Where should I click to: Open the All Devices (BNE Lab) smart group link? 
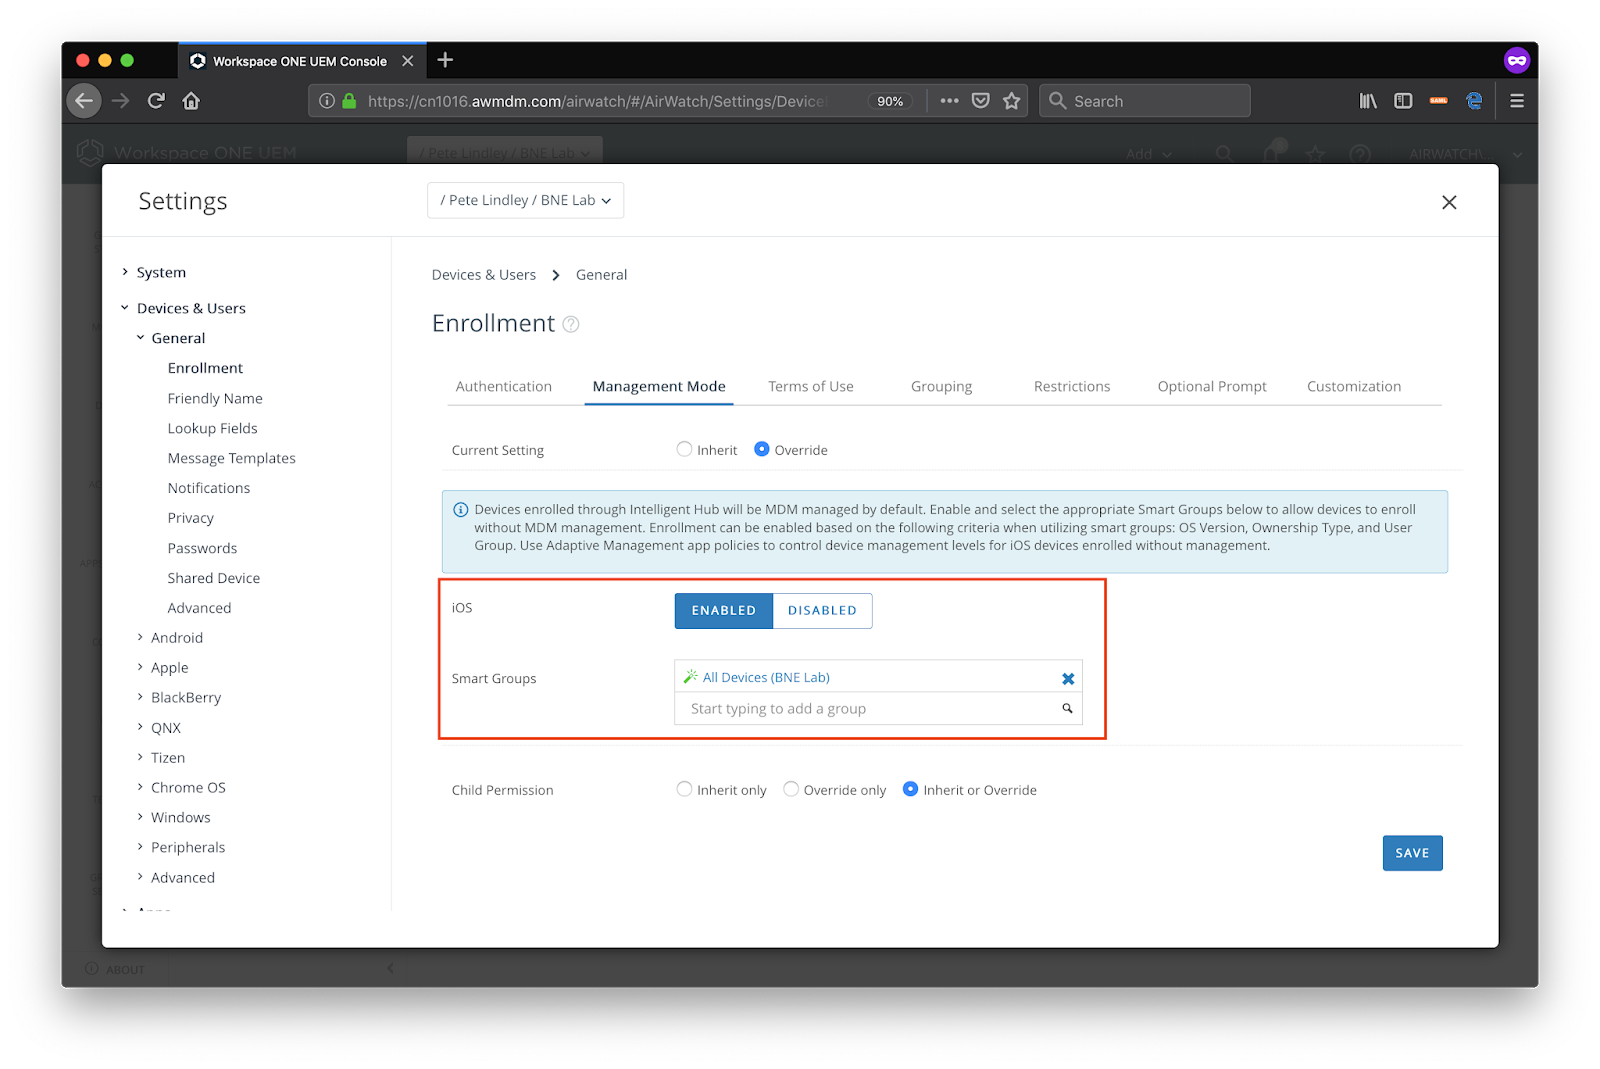(766, 678)
